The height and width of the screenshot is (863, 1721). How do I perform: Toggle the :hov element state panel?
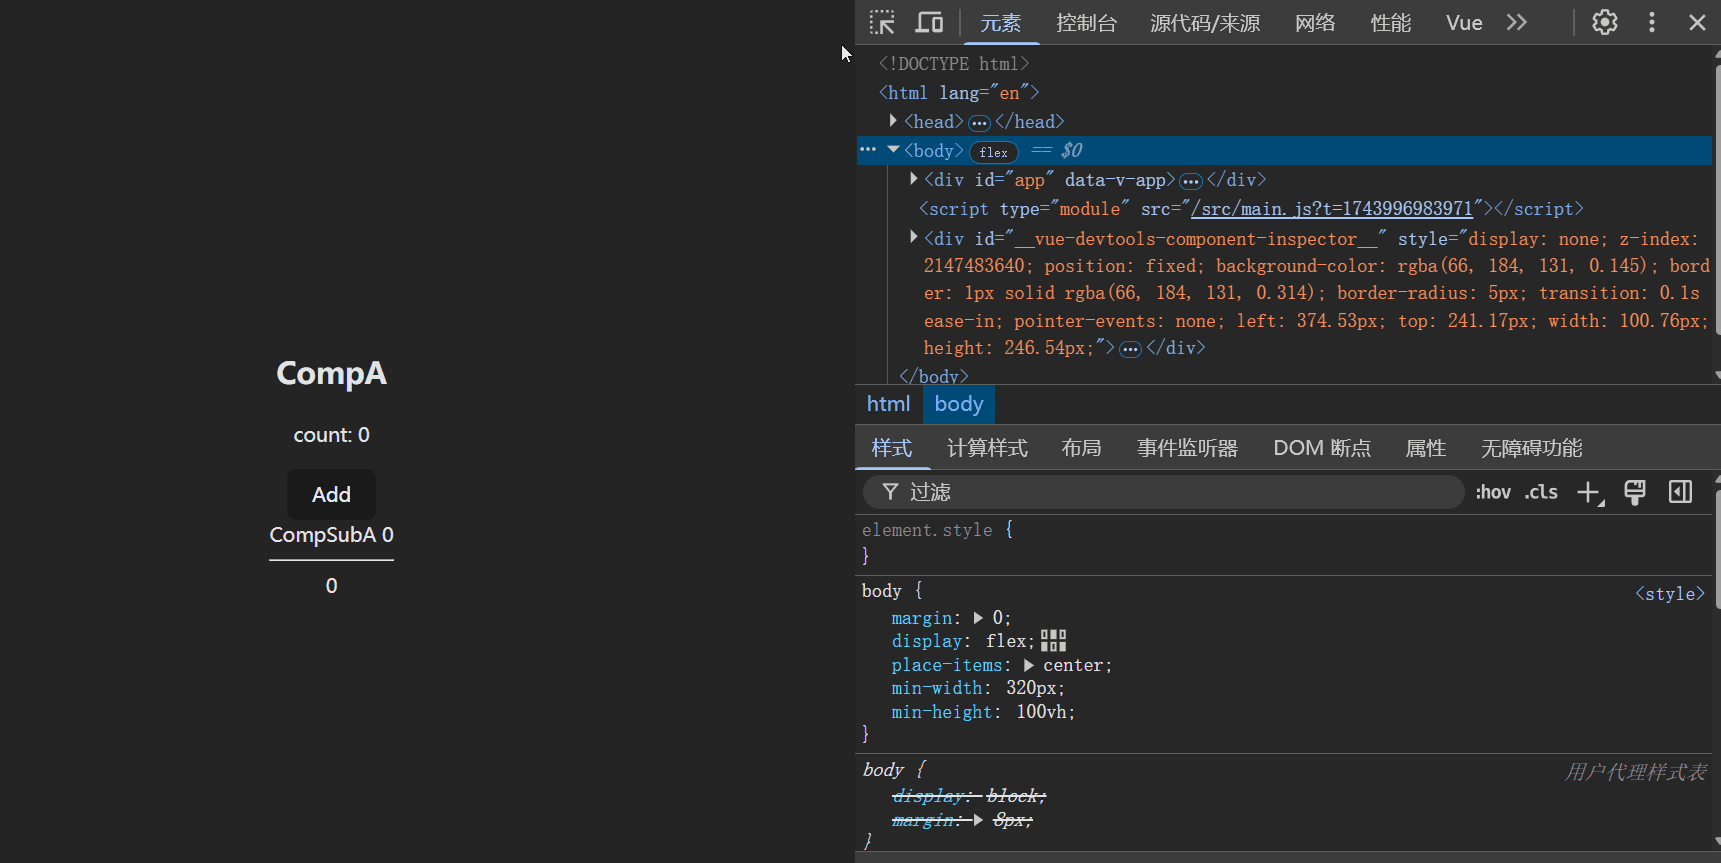(1493, 492)
